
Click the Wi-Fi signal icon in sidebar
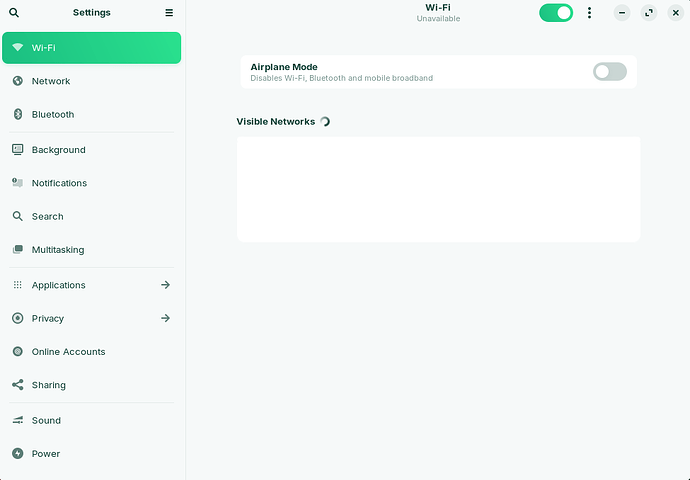pyautogui.click(x=18, y=48)
